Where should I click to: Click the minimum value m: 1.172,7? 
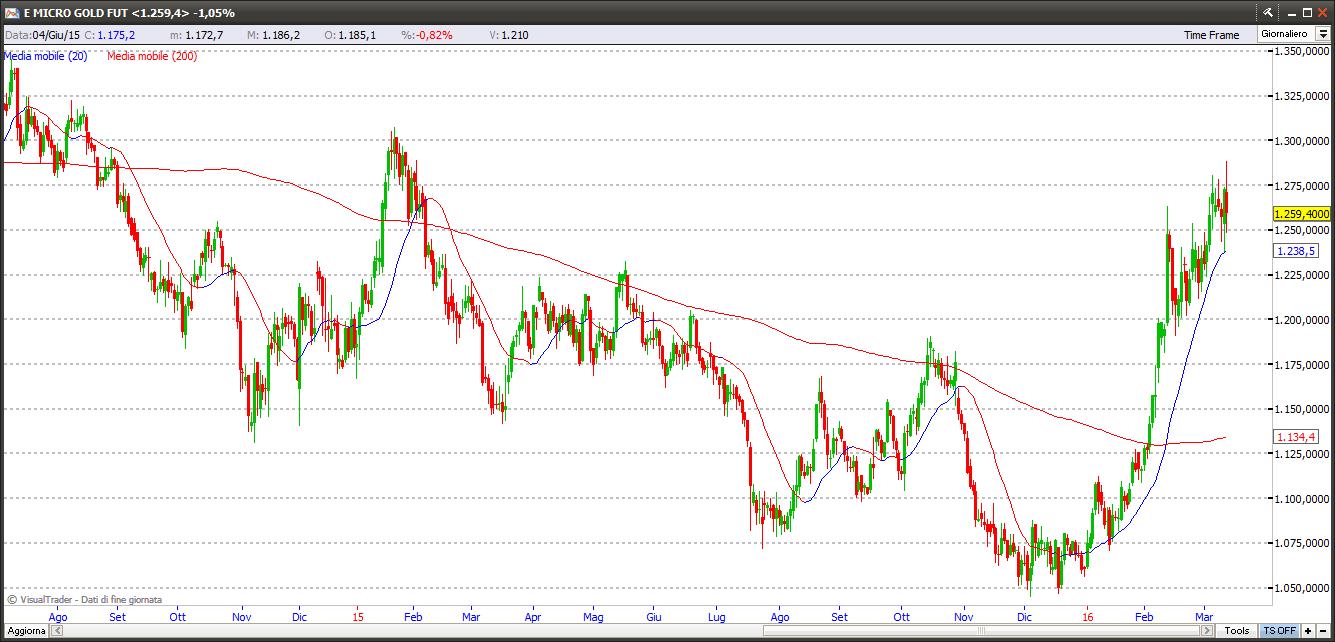pyautogui.click(x=196, y=35)
